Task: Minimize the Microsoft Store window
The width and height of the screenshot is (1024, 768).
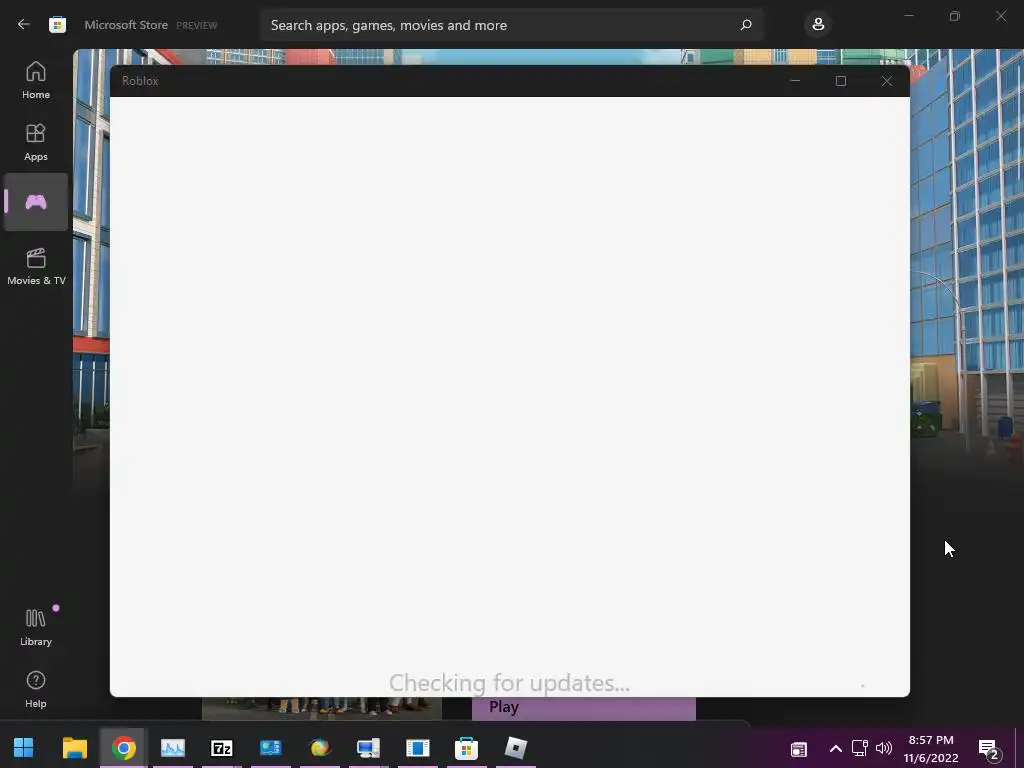Action: pos(908,16)
